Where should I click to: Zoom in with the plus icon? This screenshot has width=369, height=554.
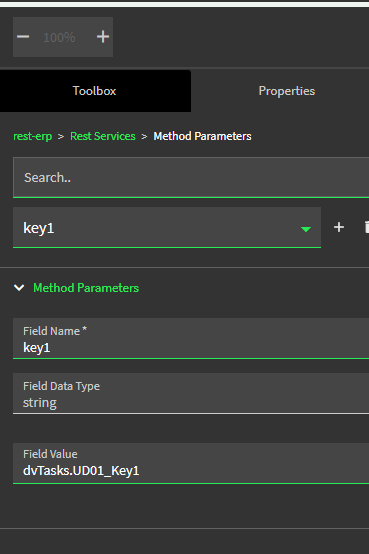[x=103, y=37]
